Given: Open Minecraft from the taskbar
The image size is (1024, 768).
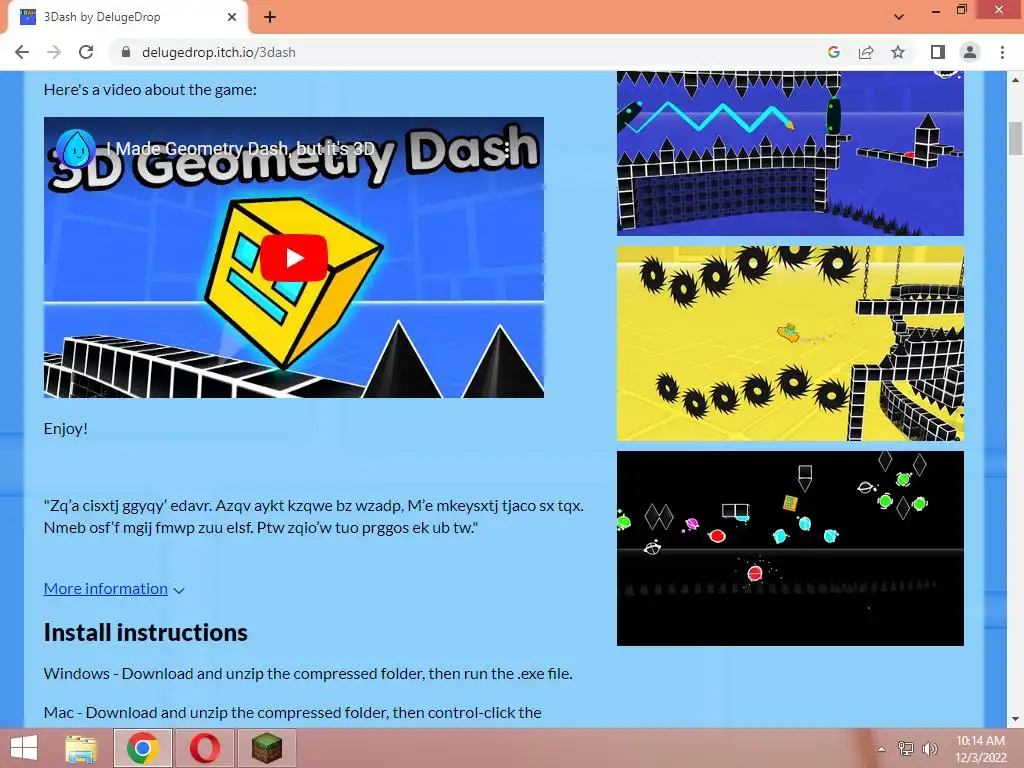Looking at the screenshot, I should [266, 748].
